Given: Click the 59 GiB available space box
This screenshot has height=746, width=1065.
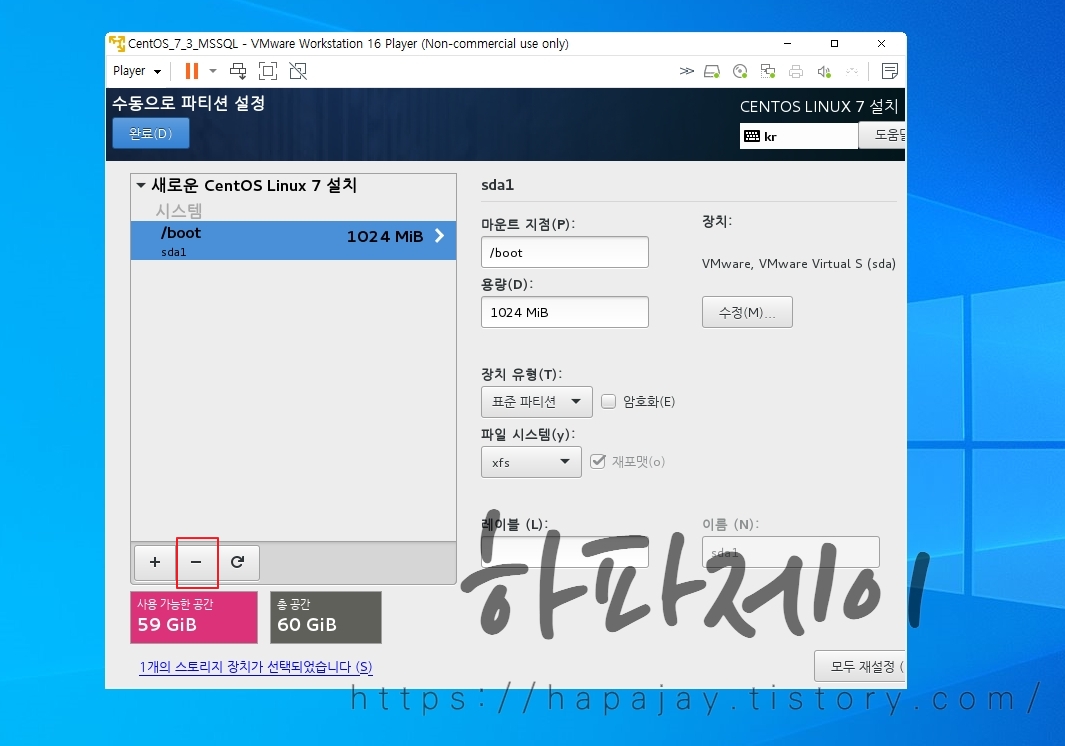Looking at the screenshot, I should (194, 617).
